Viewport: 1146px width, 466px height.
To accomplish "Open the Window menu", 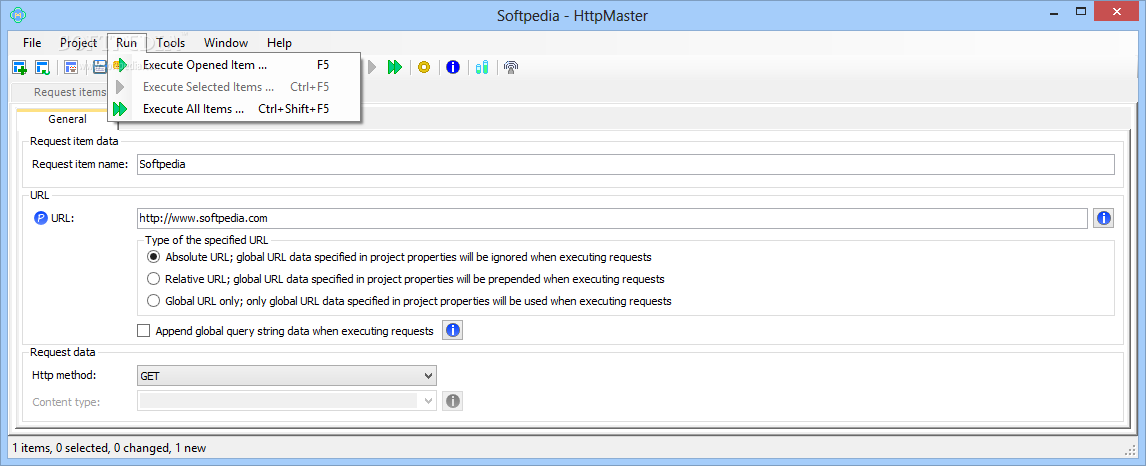I will (x=226, y=42).
